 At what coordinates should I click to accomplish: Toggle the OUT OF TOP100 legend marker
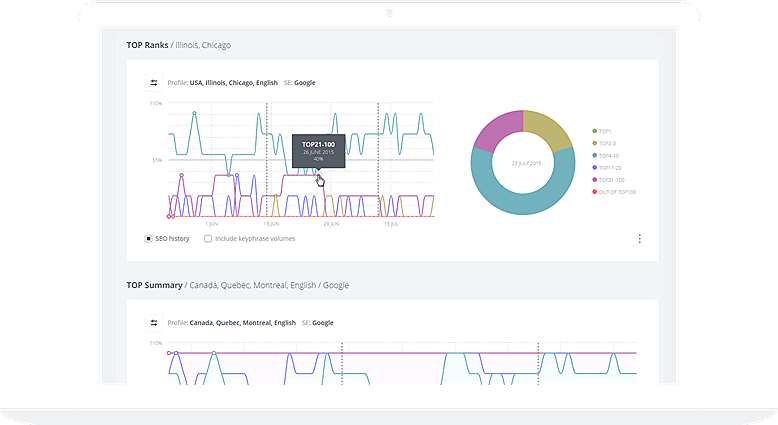(x=595, y=191)
